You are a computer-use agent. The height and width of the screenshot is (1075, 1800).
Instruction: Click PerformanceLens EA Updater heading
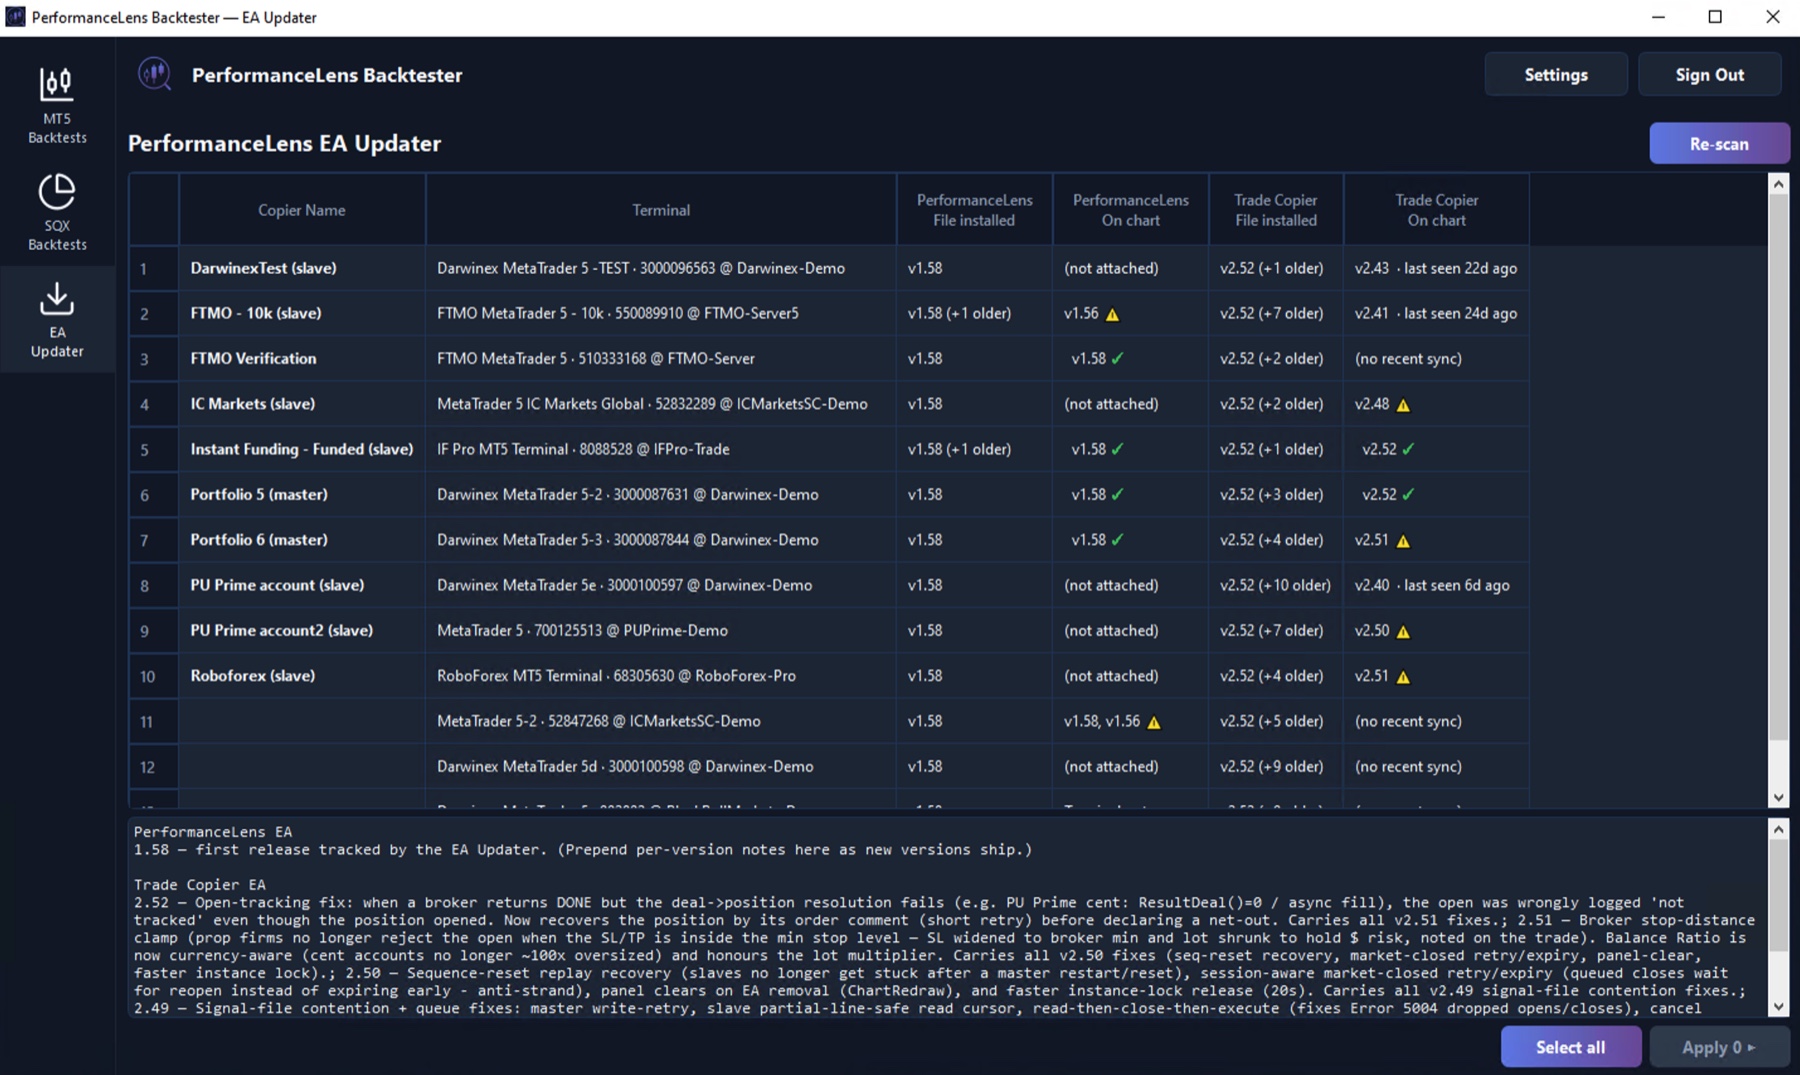click(284, 143)
